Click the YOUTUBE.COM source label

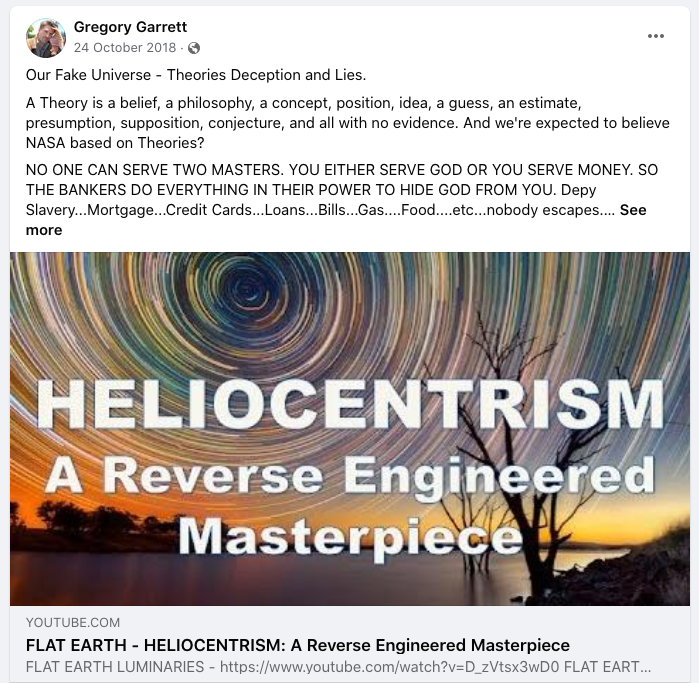[x=73, y=622]
